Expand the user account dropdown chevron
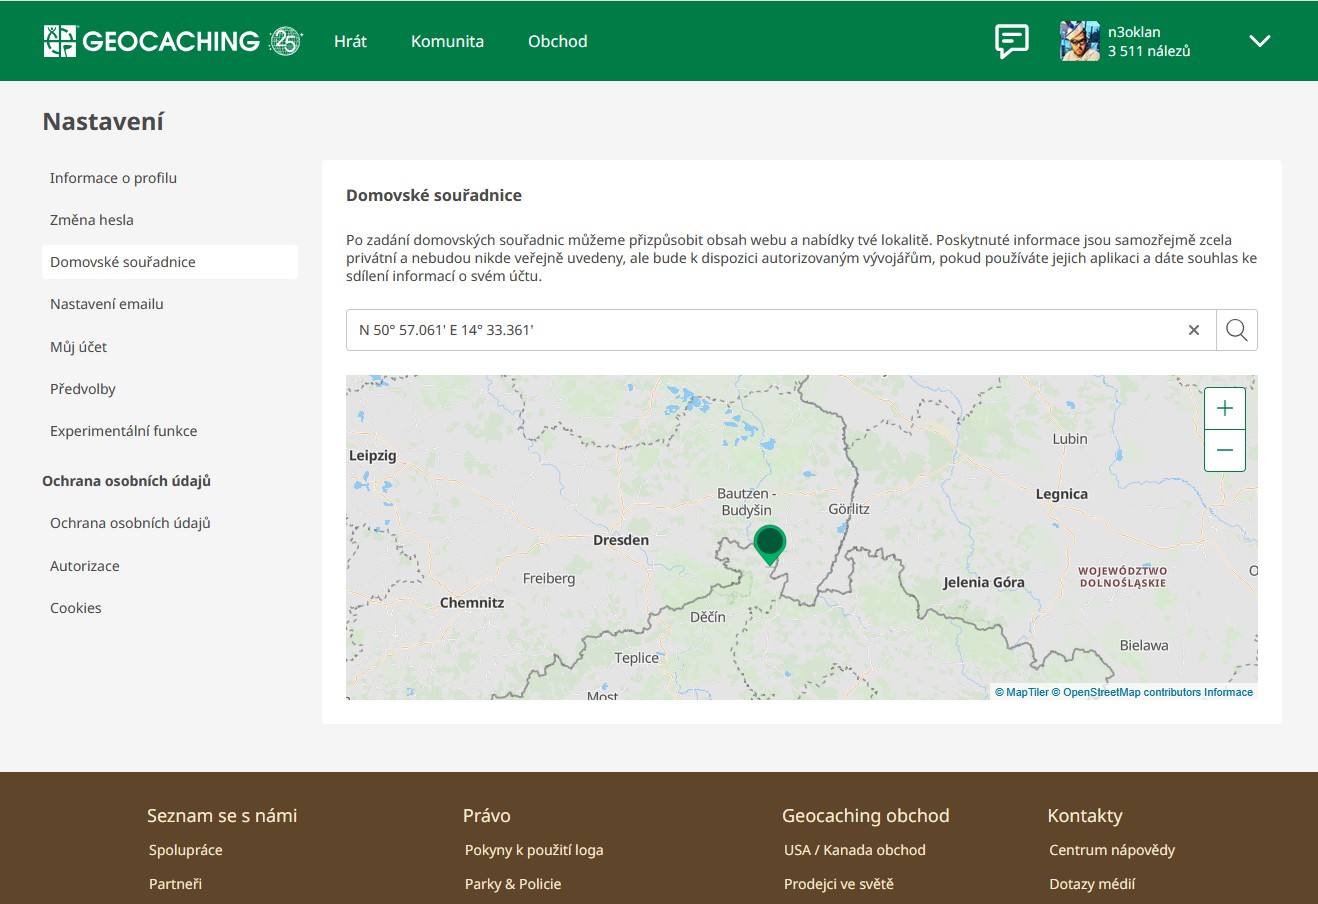 [x=1259, y=41]
